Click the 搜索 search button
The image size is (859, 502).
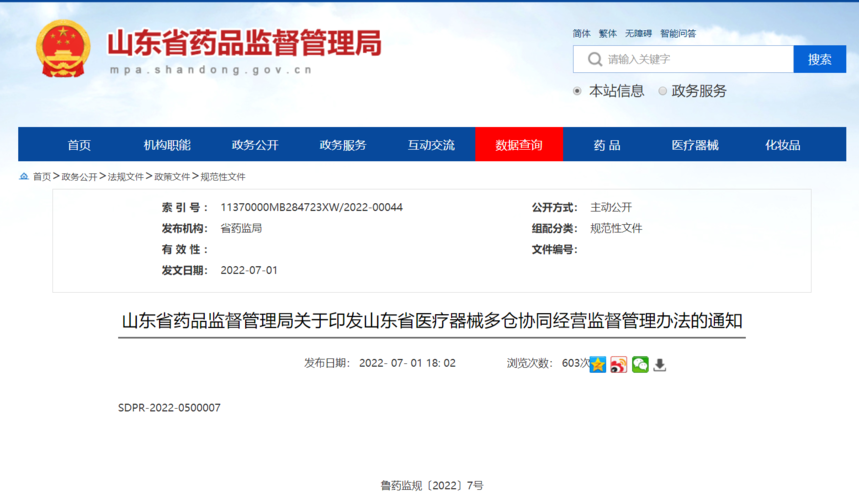pos(820,59)
